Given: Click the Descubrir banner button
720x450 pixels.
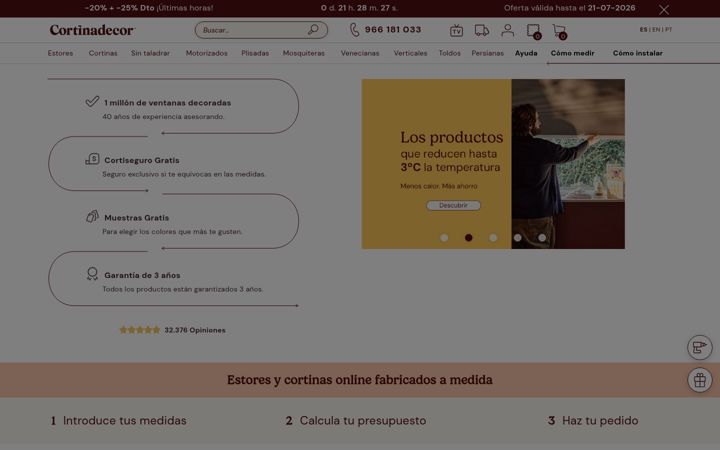Looking at the screenshot, I should point(453,205).
